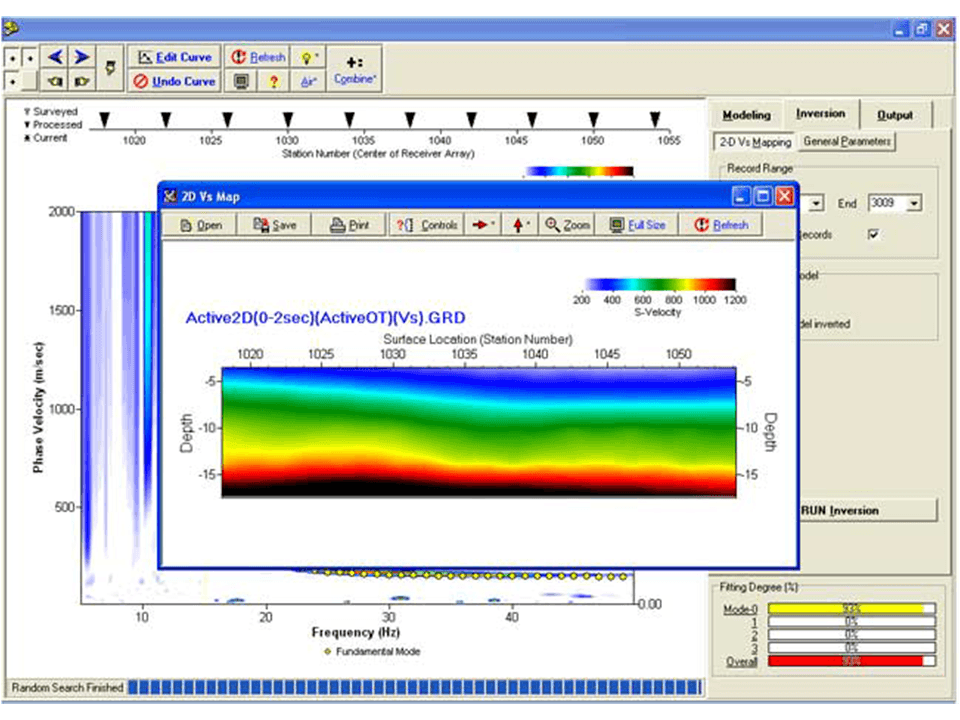Viewport: 960px width, 720px height.
Task: Click the Active2D(0-2sec)(ActiveOT)(Vs).GRD title
Action: (x=326, y=318)
